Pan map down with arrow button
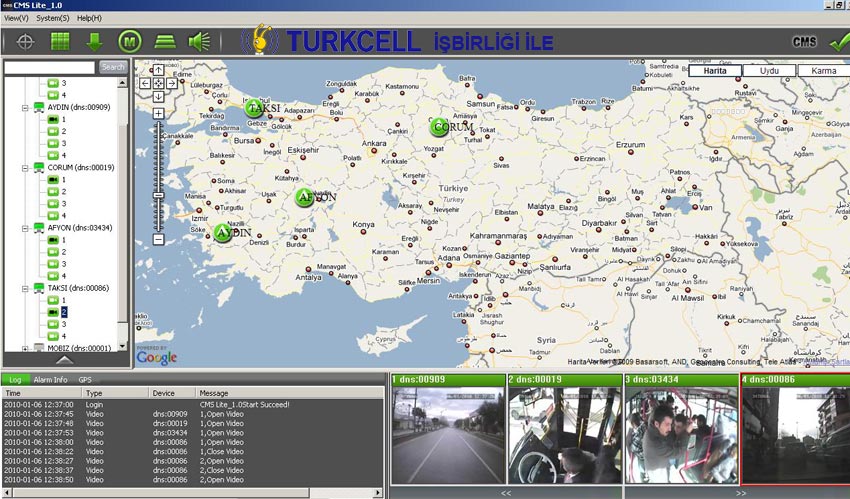The width and height of the screenshot is (850, 499). (158, 96)
